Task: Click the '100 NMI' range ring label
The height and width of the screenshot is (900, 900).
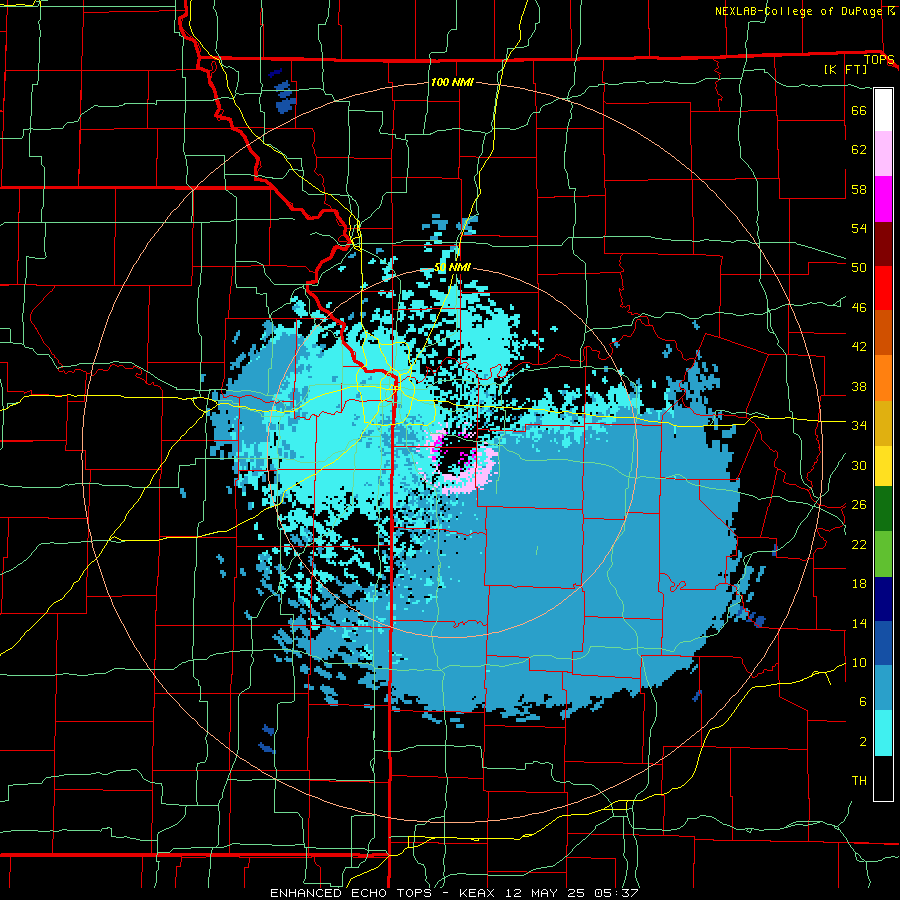Action: pos(452,83)
